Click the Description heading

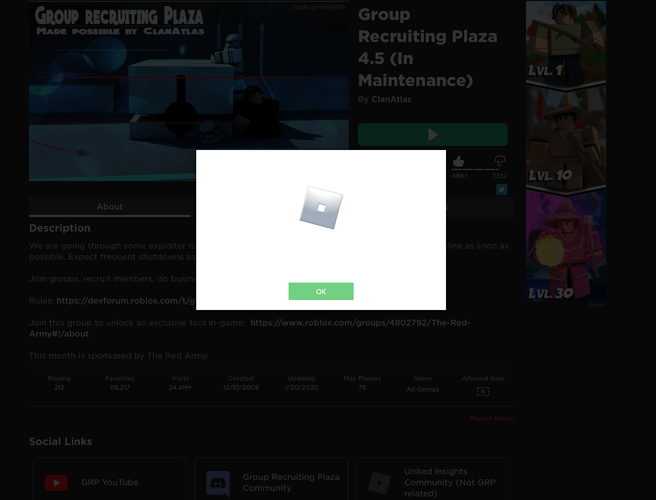coord(60,228)
